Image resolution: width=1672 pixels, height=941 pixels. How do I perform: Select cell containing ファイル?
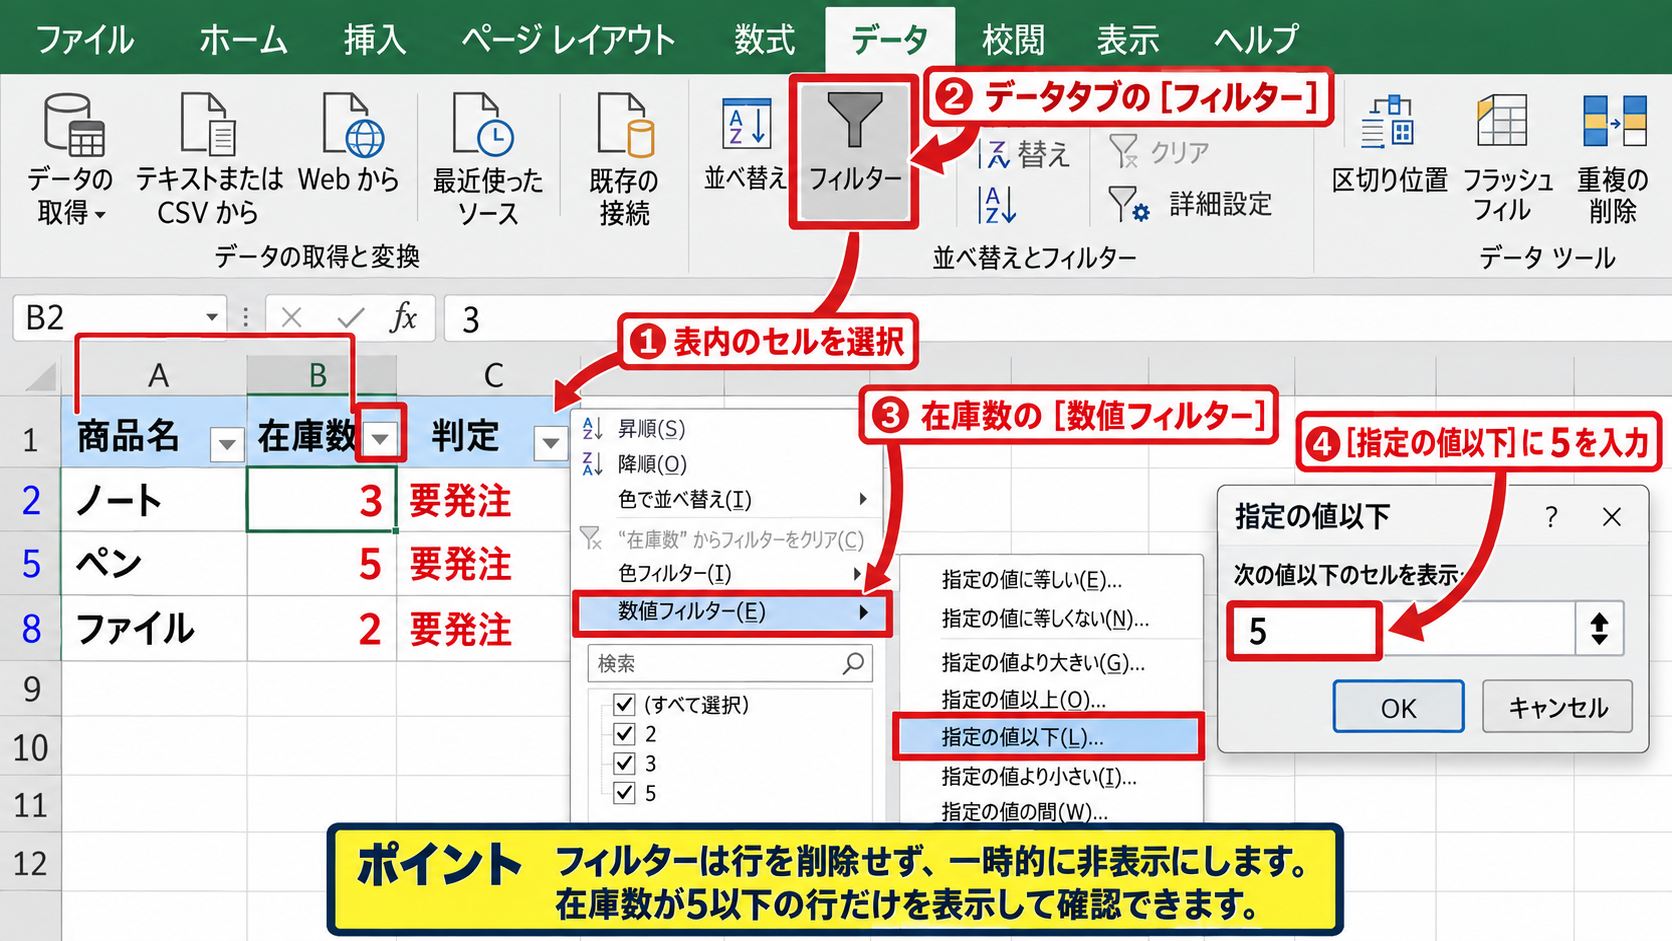point(154,629)
